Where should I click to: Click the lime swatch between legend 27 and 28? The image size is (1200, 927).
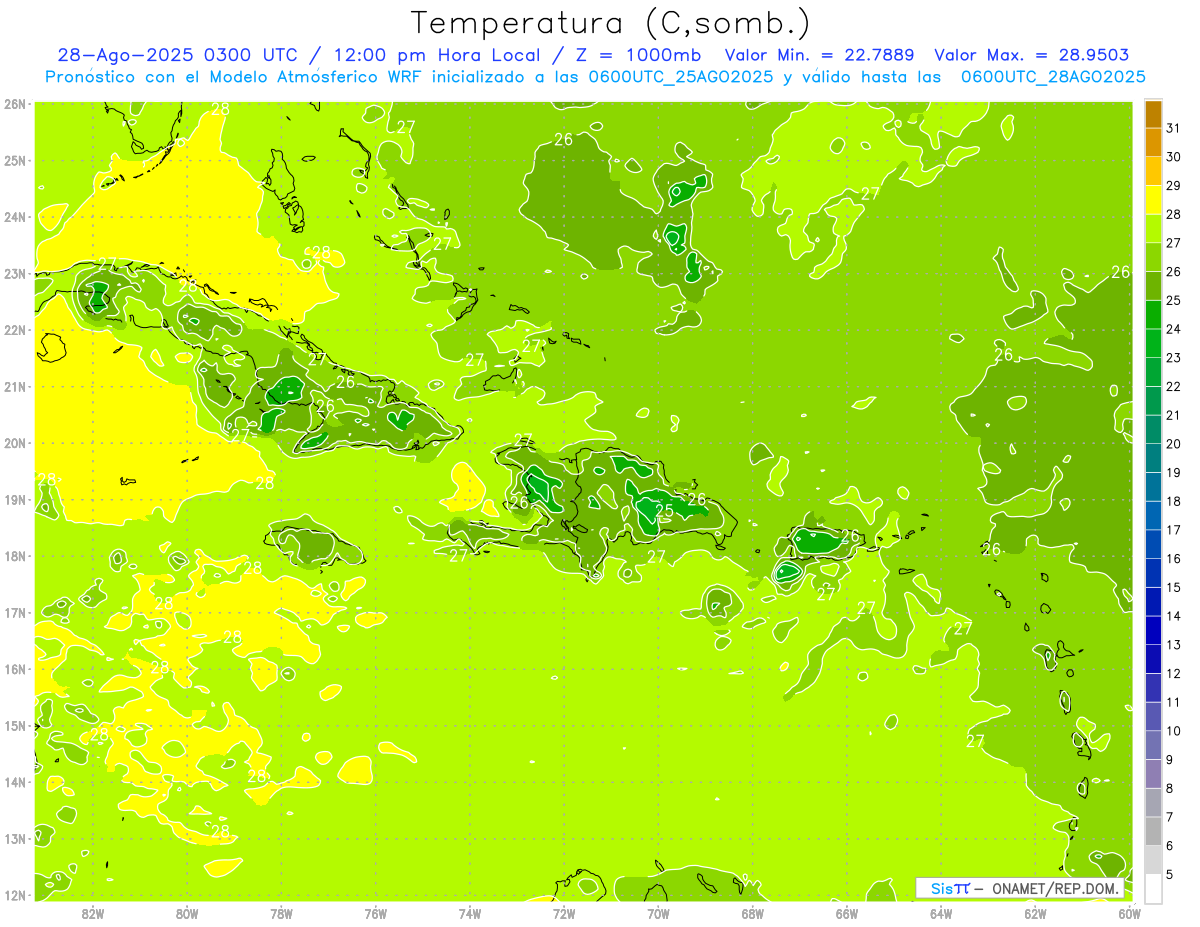click(x=1153, y=229)
